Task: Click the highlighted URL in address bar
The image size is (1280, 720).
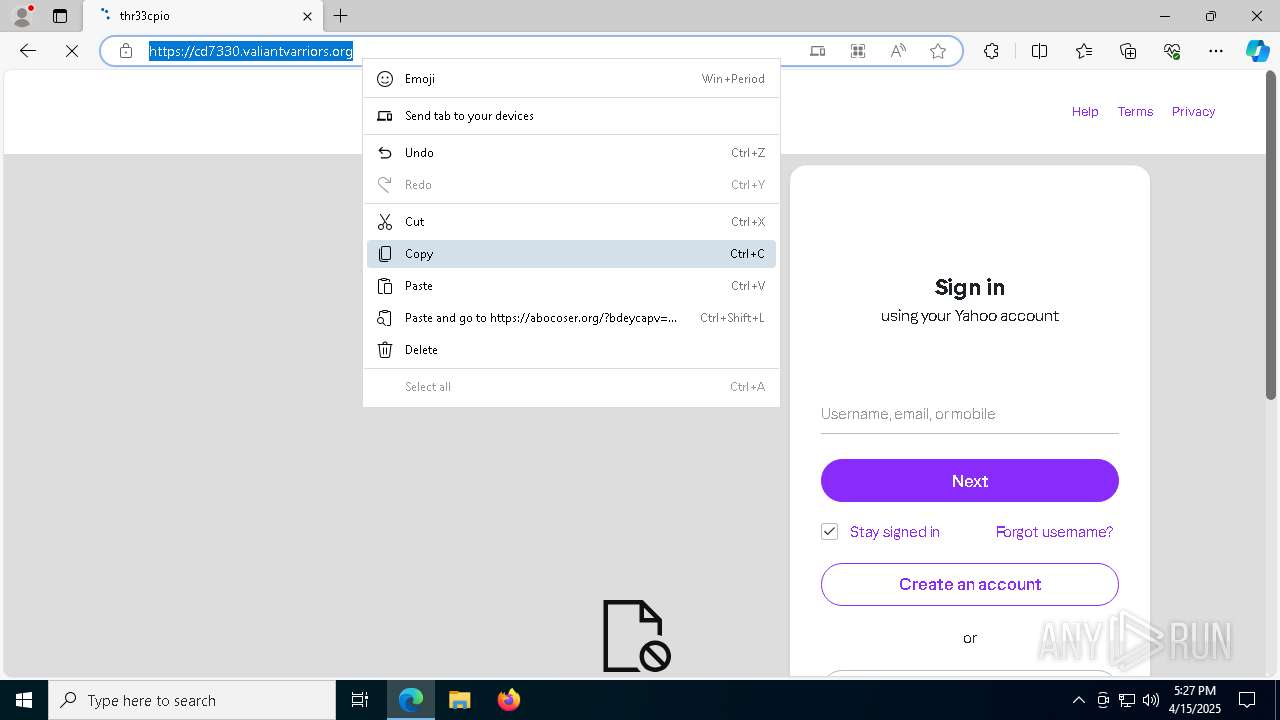Action: tap(251, 51)
